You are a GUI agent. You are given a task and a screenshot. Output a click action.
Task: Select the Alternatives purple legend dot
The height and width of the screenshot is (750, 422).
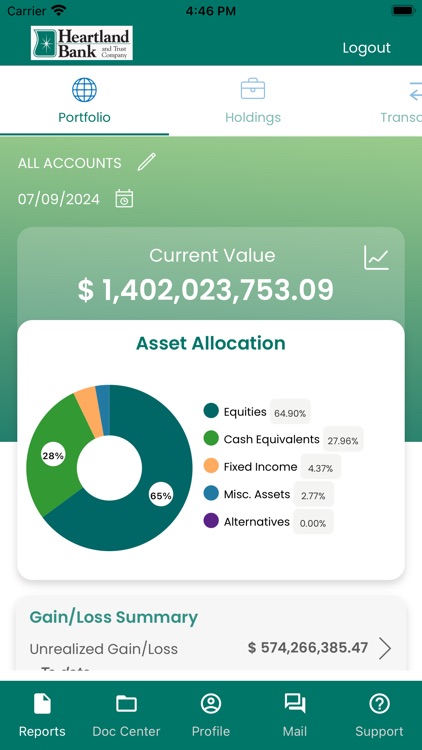(x=211, y=521)
